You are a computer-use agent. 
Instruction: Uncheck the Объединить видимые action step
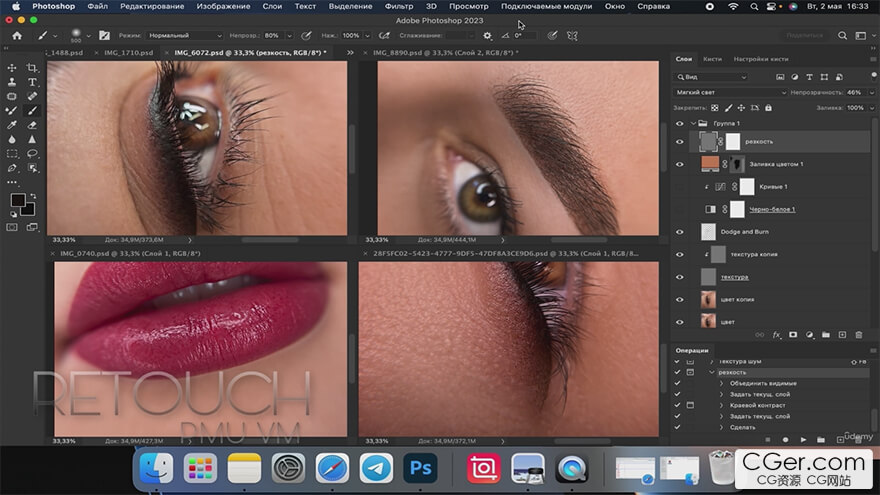click(677, 383)
